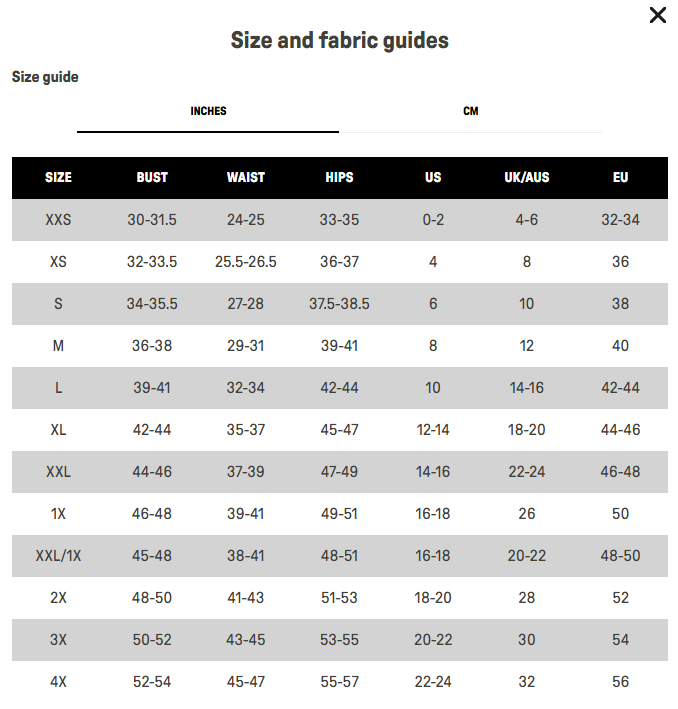This screenshot has width=678, height=709.
Task: Select the 4X size row label
Action: tap(58, 682)
